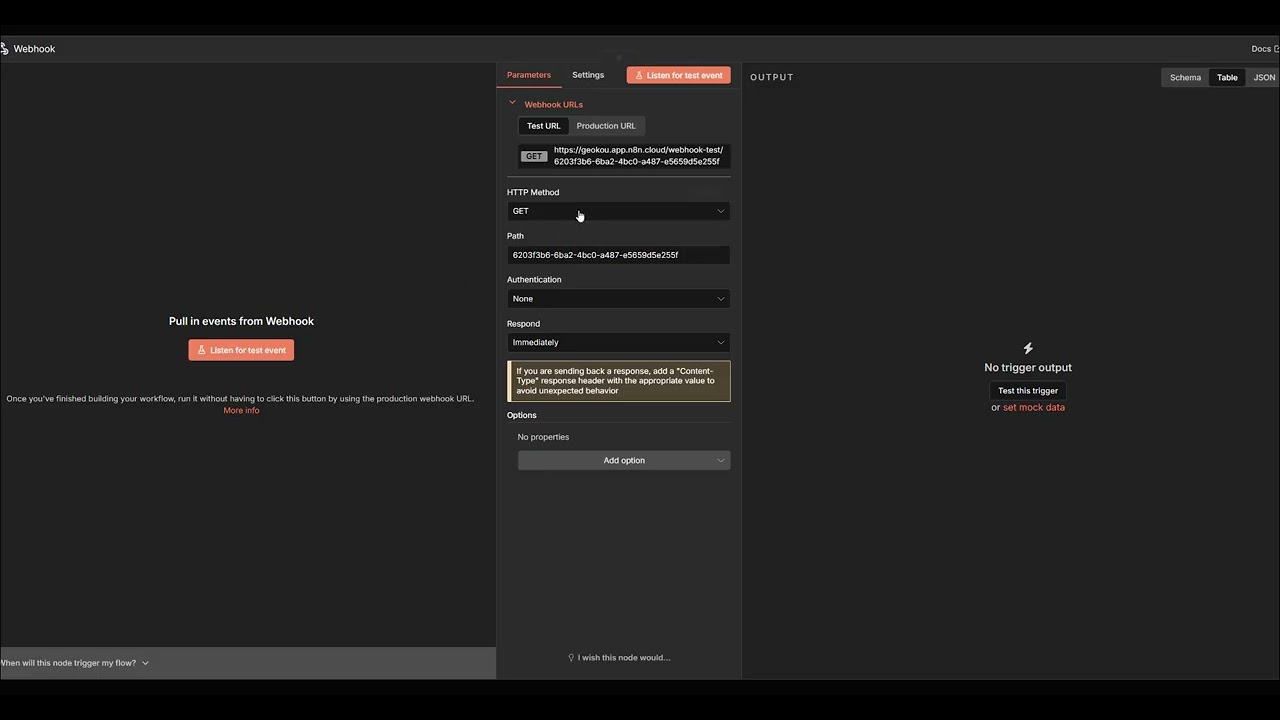
Task: Open the More info link
Action: (241, 410)
